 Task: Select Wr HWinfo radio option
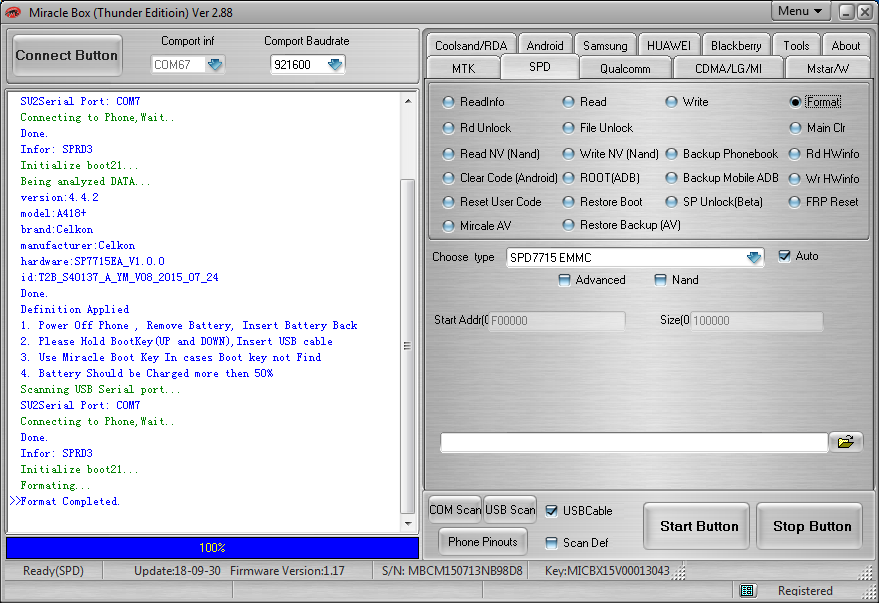[824, 179]
